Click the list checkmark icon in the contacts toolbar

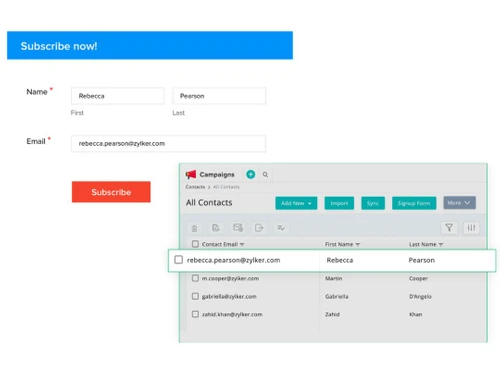tap(281, 228)
